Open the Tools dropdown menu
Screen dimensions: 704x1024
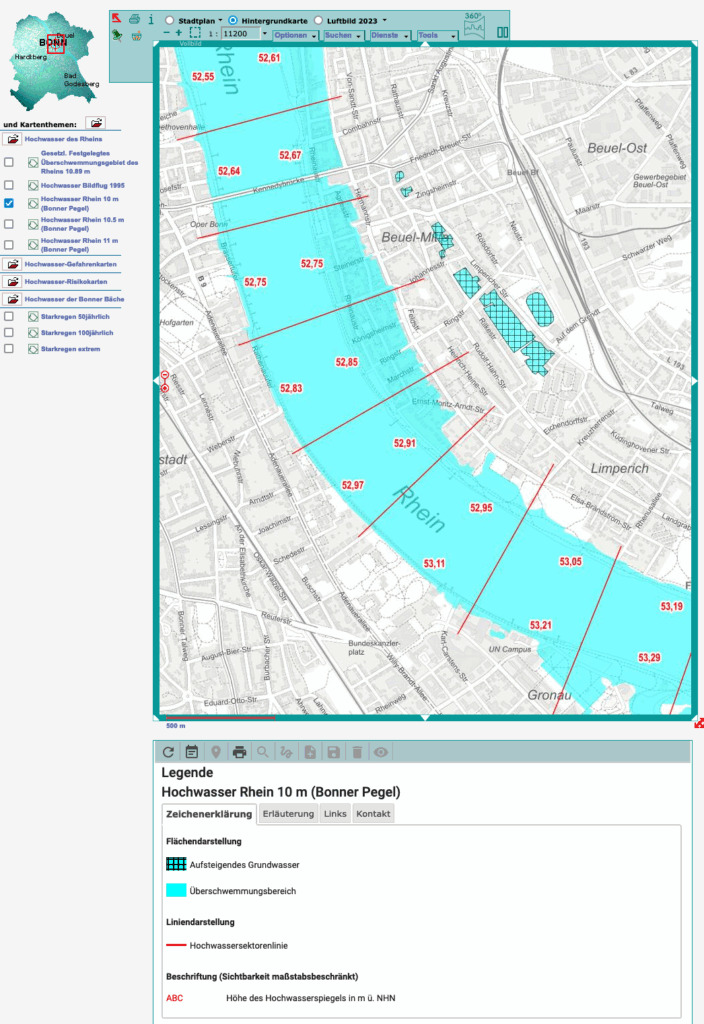436,34
